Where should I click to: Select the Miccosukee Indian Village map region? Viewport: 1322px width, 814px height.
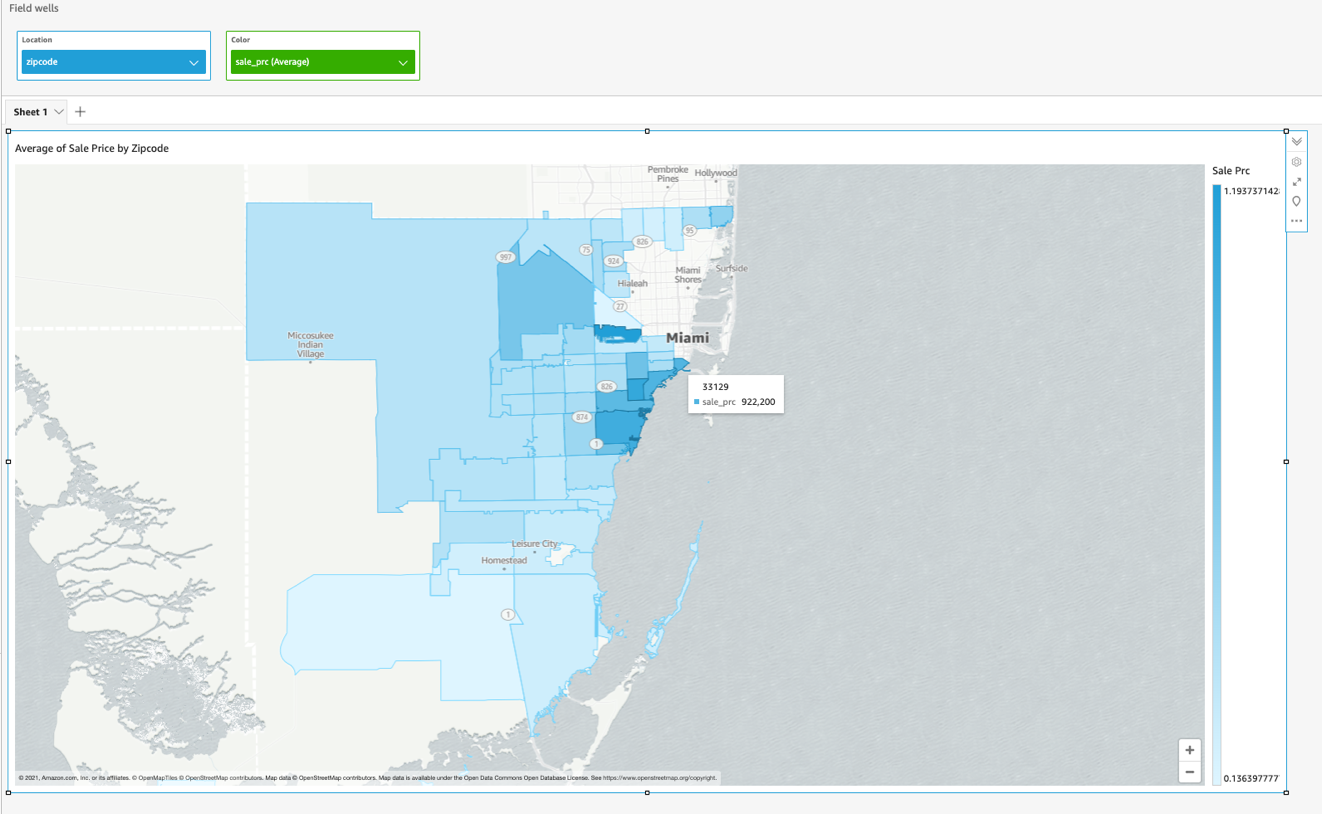pos(310,345)
